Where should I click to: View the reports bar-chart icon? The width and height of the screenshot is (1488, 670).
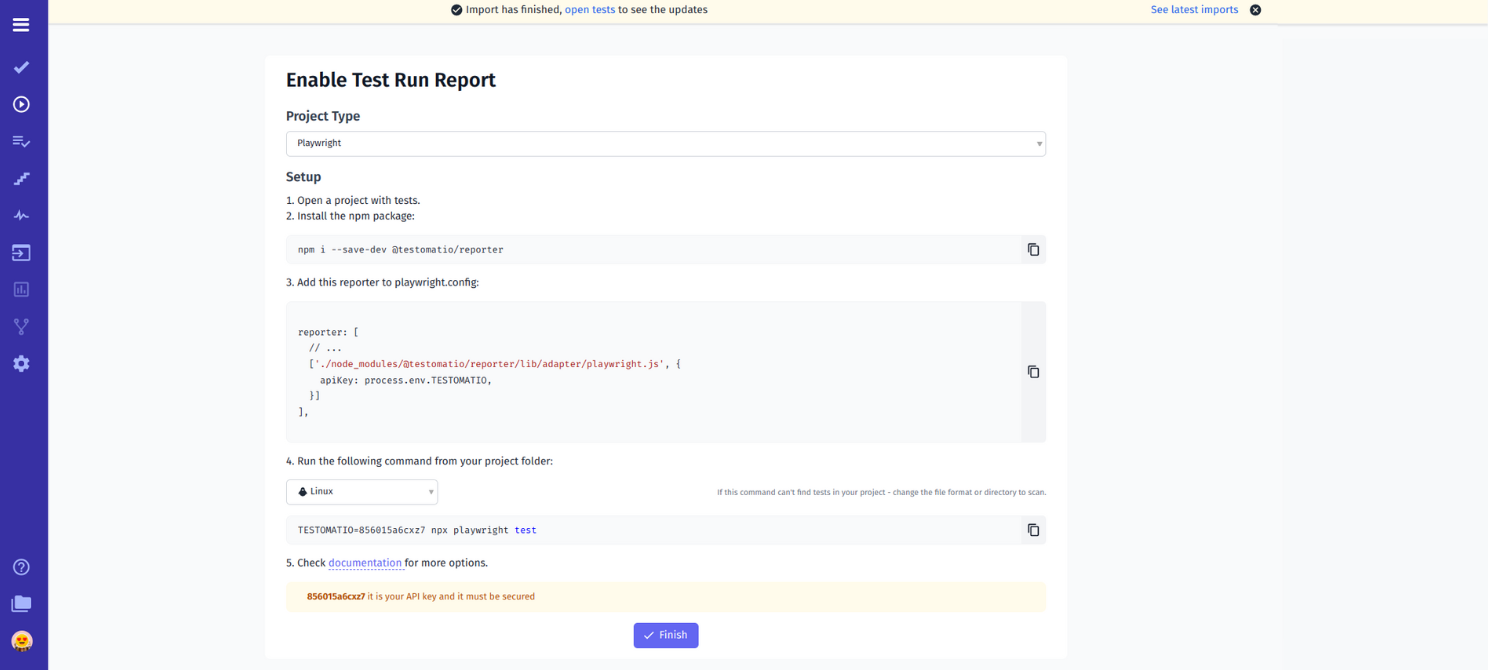click(x=21, y=289)
